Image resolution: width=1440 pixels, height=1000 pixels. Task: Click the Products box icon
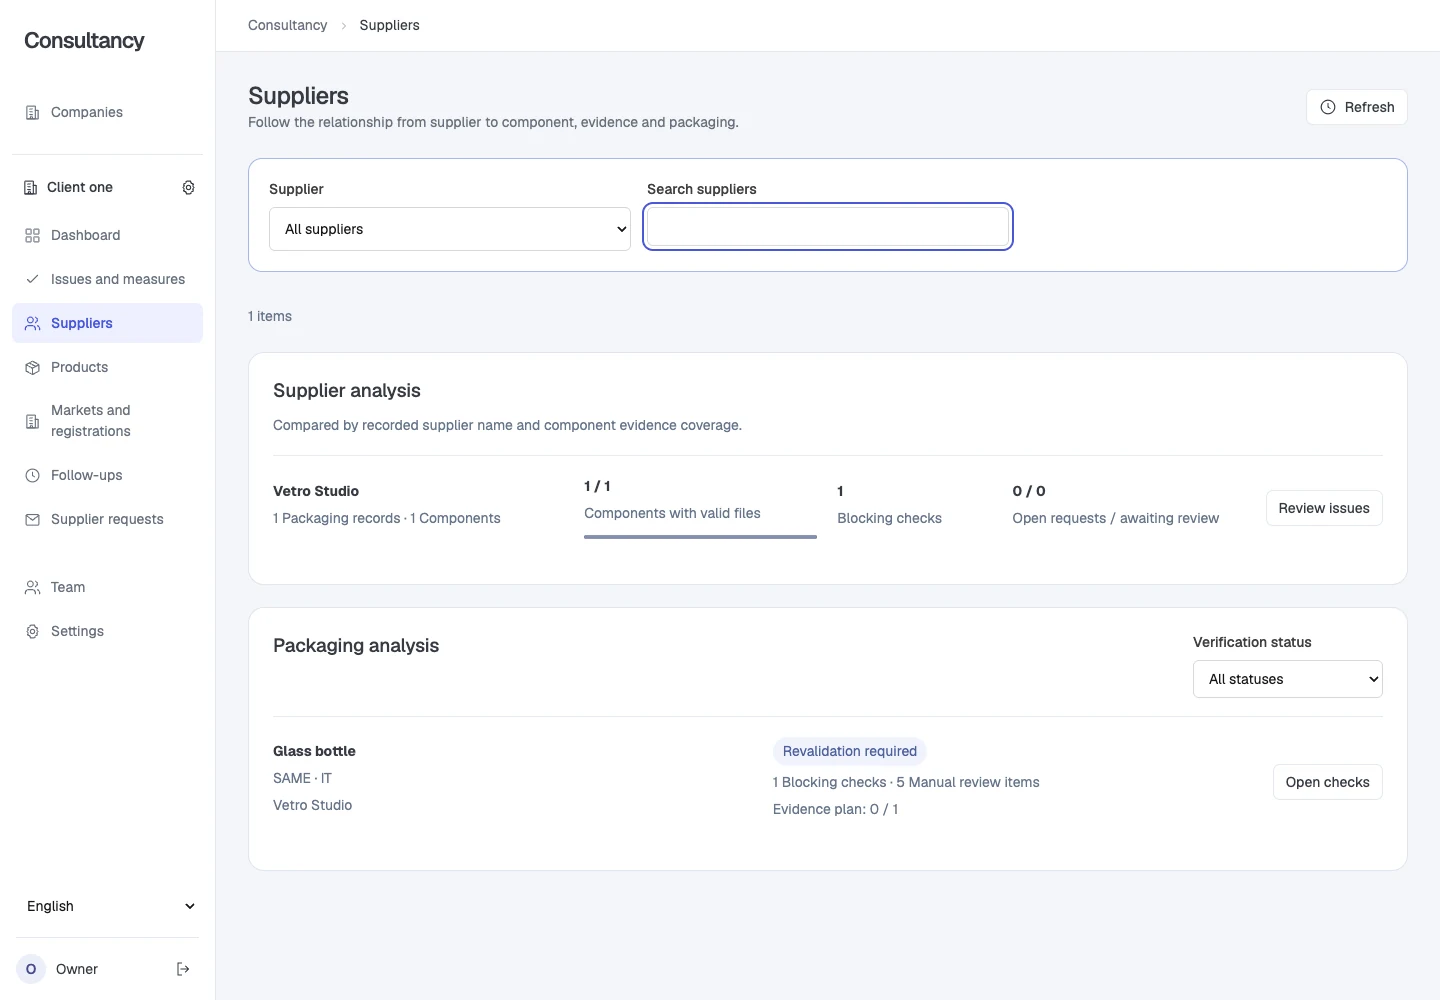[32, 368]
